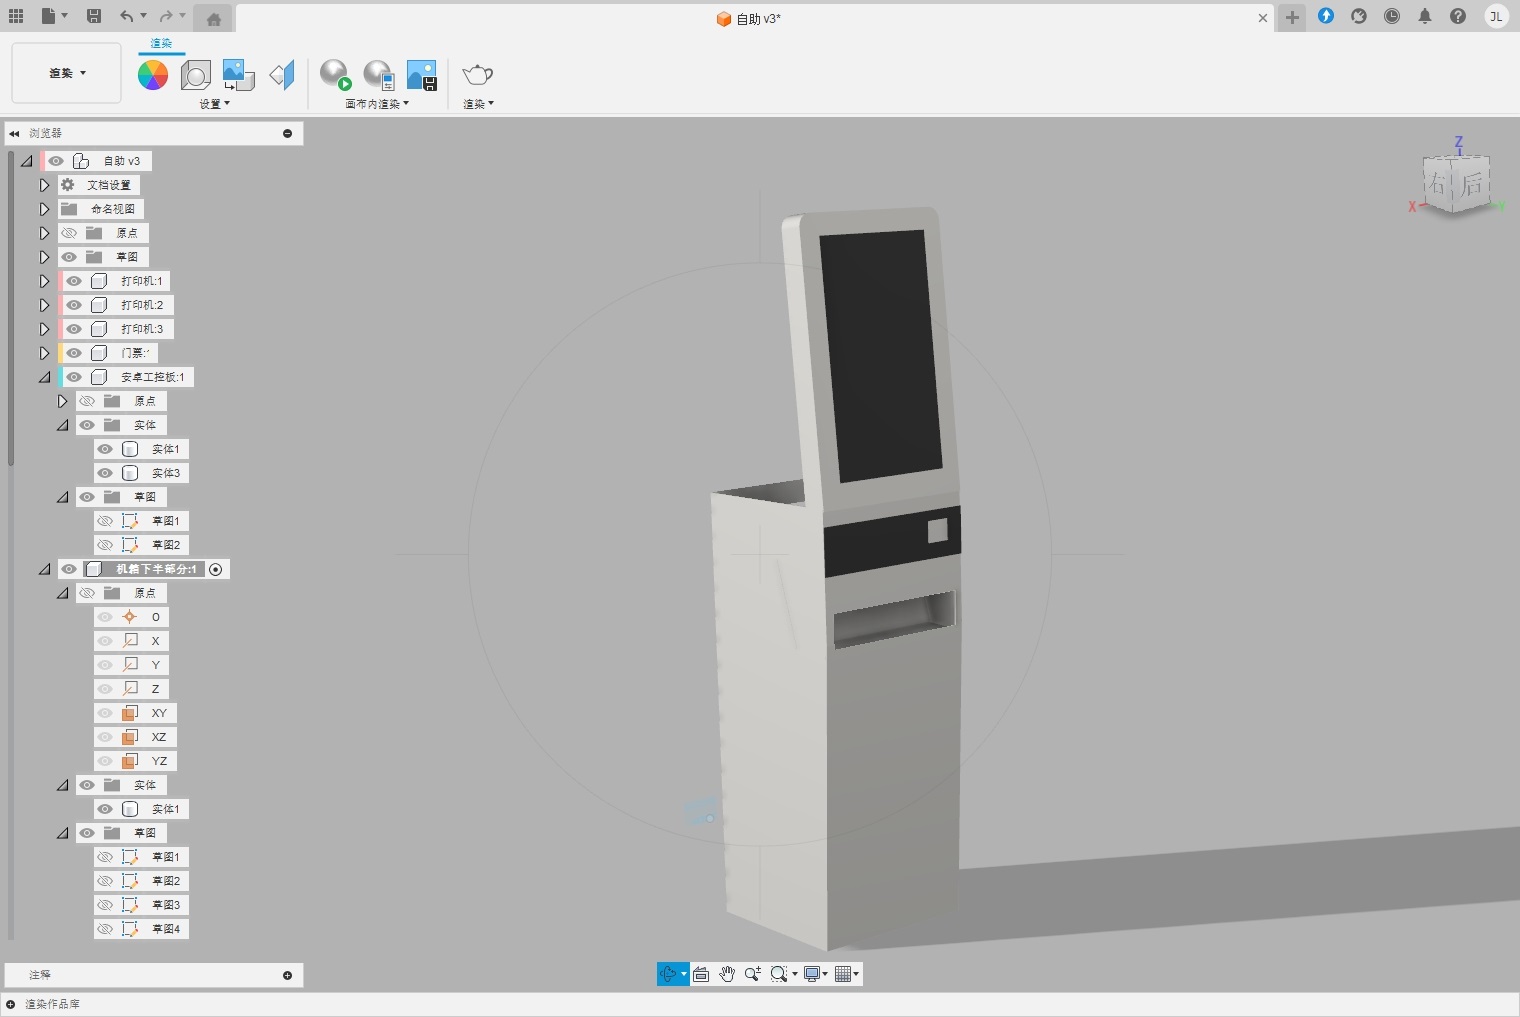Expand the 渲染作品库 panel
This screenshot has width=1520, height=1017.
point(10,1004)
